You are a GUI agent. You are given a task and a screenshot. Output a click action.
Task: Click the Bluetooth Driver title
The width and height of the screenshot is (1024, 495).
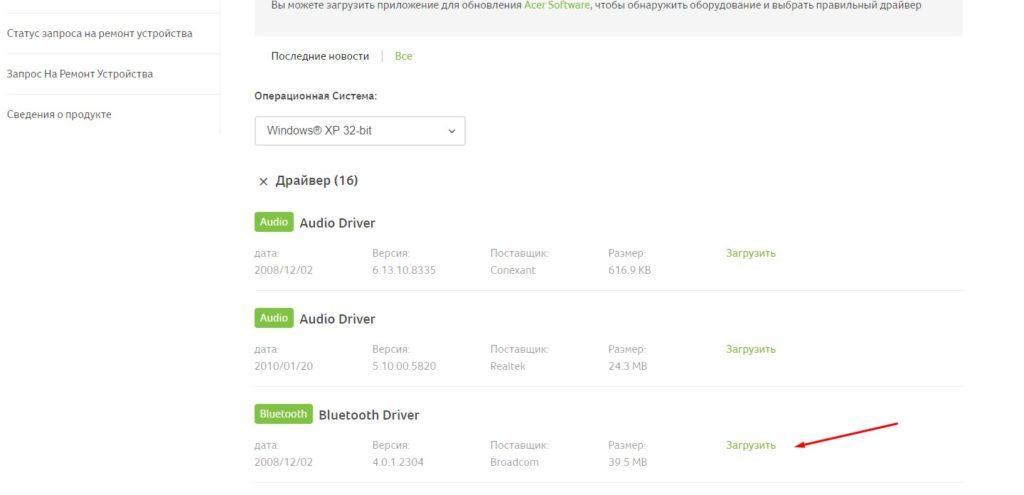(x=369, y=415)
